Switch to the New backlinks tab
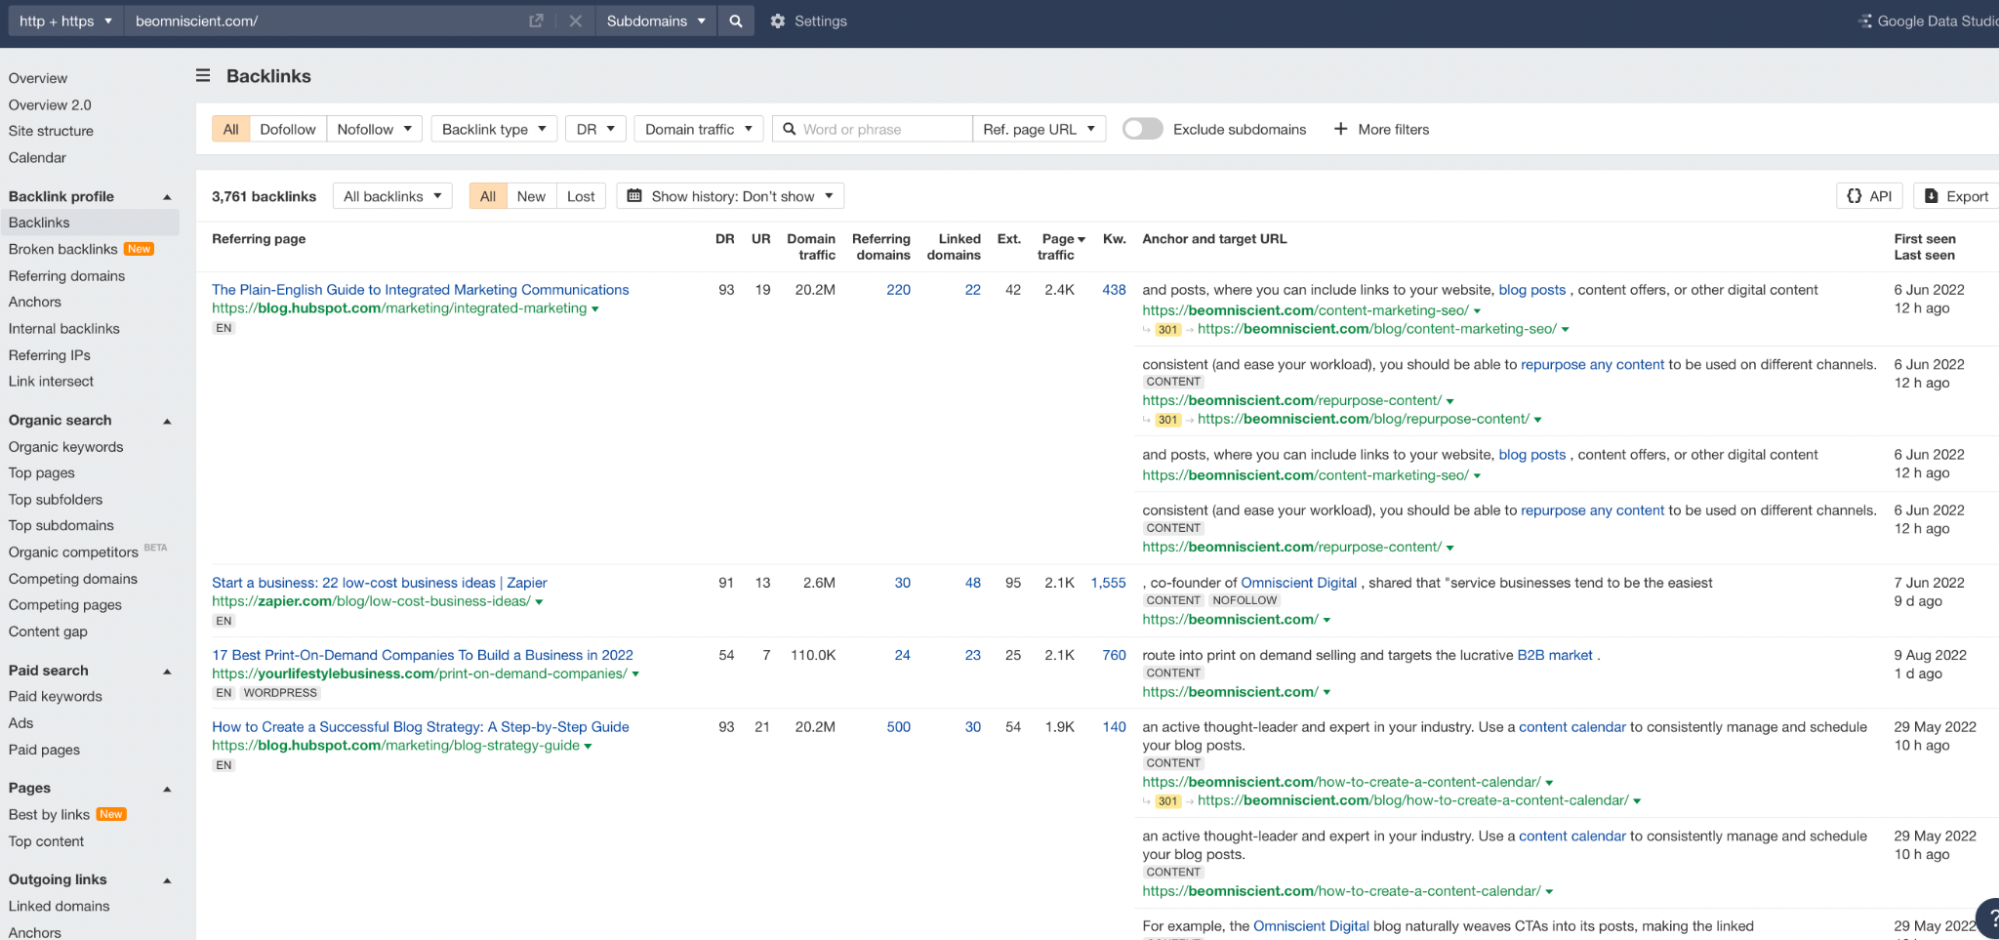This screenshot has width=1999, height=940. (531, 196)
